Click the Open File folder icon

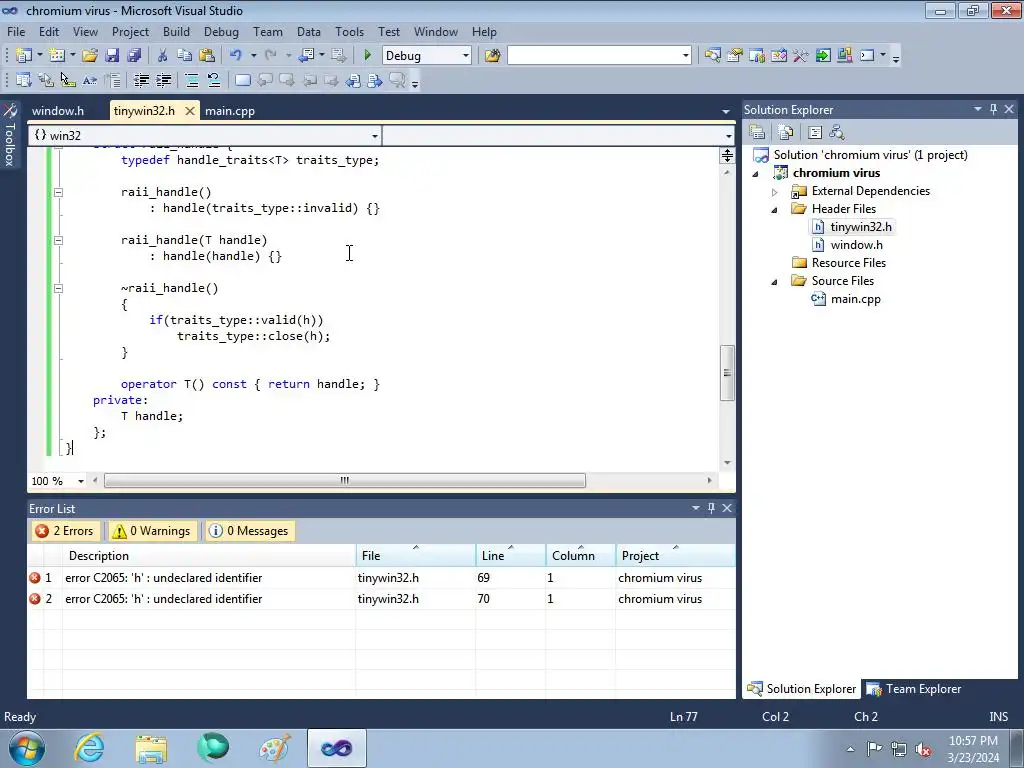pyautogui.click(x=90, y=56)
